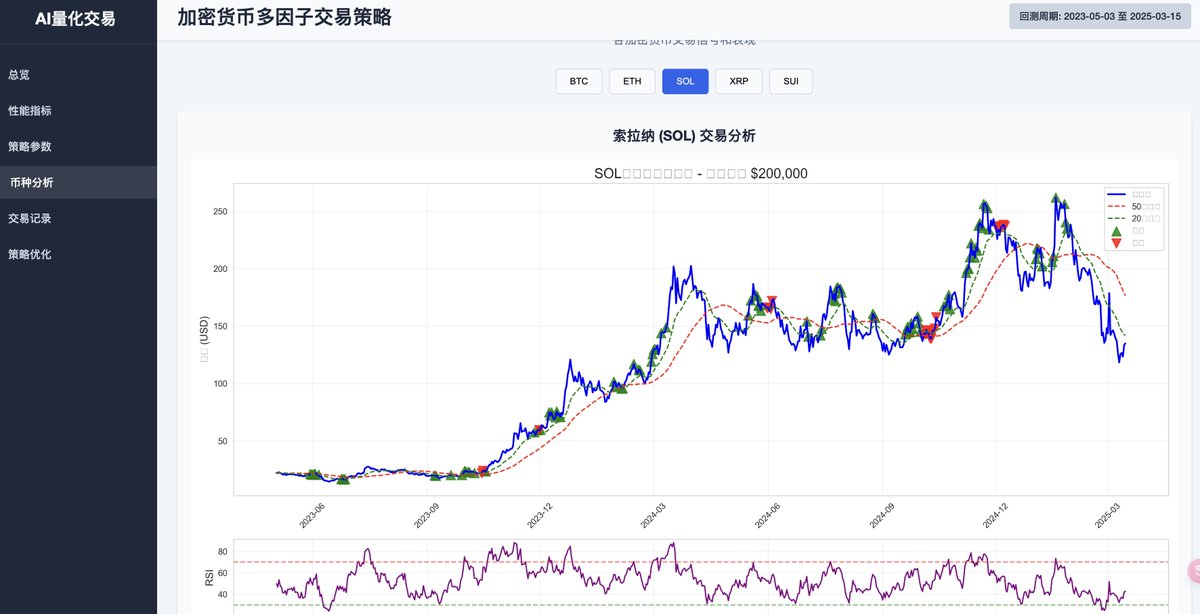The width and height of the screenshot is (1200, 614).
Task: Click the 60 RSI axis value
Action: click(x=224, y=572)
